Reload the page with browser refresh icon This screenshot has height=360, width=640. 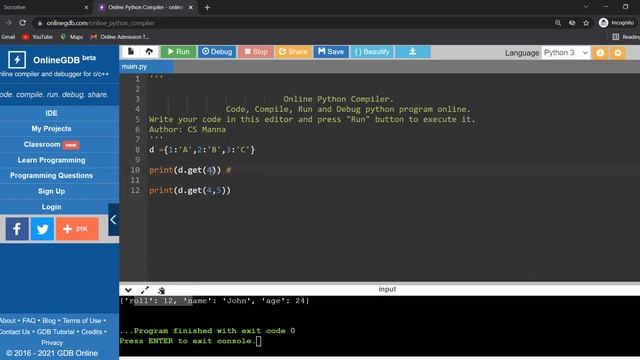pyautogui.click(x=23, y=23)
